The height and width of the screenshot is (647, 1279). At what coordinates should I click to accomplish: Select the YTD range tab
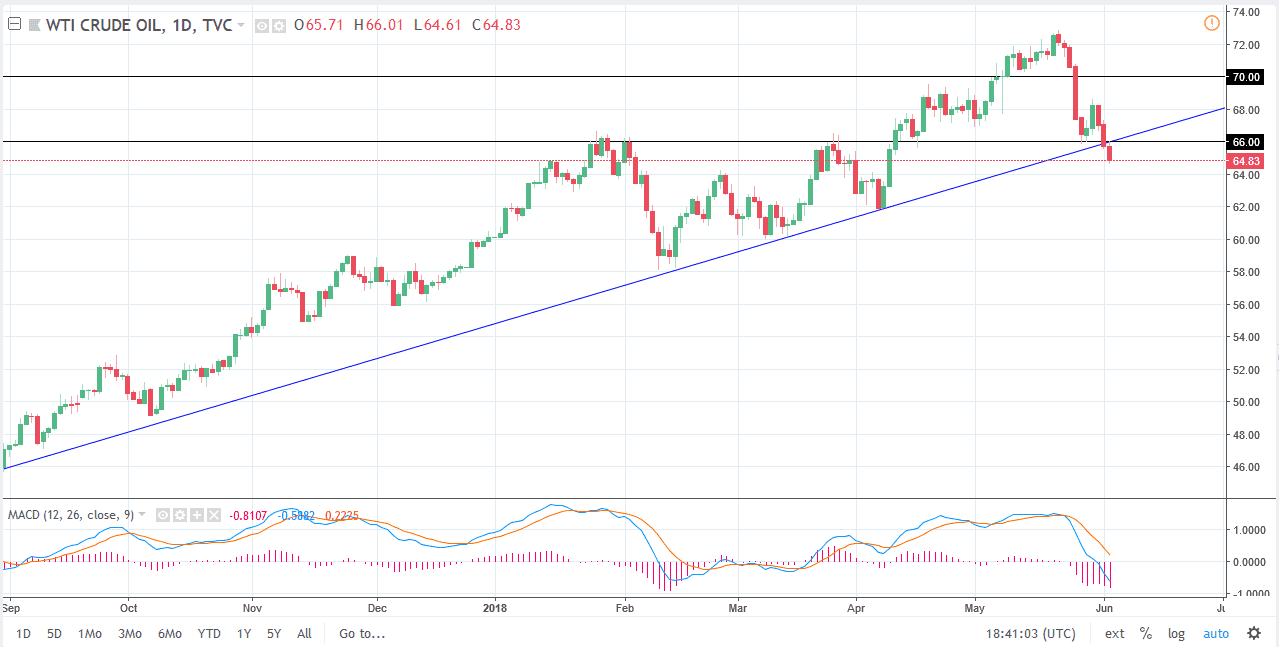point(209,633)
